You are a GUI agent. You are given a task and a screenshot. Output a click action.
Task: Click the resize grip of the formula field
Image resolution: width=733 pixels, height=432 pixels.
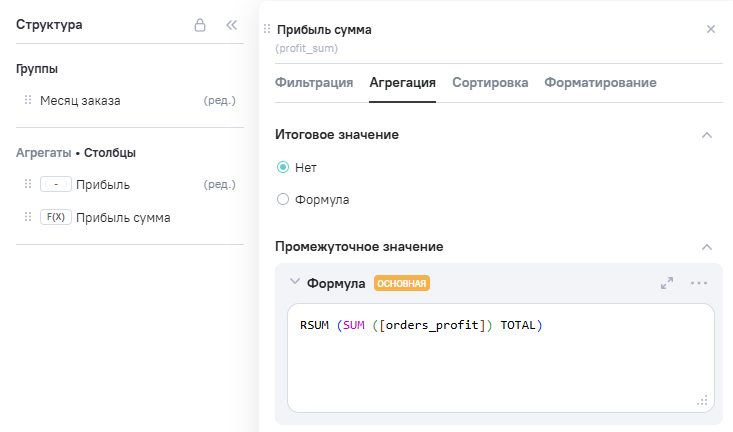click(702, 401)
